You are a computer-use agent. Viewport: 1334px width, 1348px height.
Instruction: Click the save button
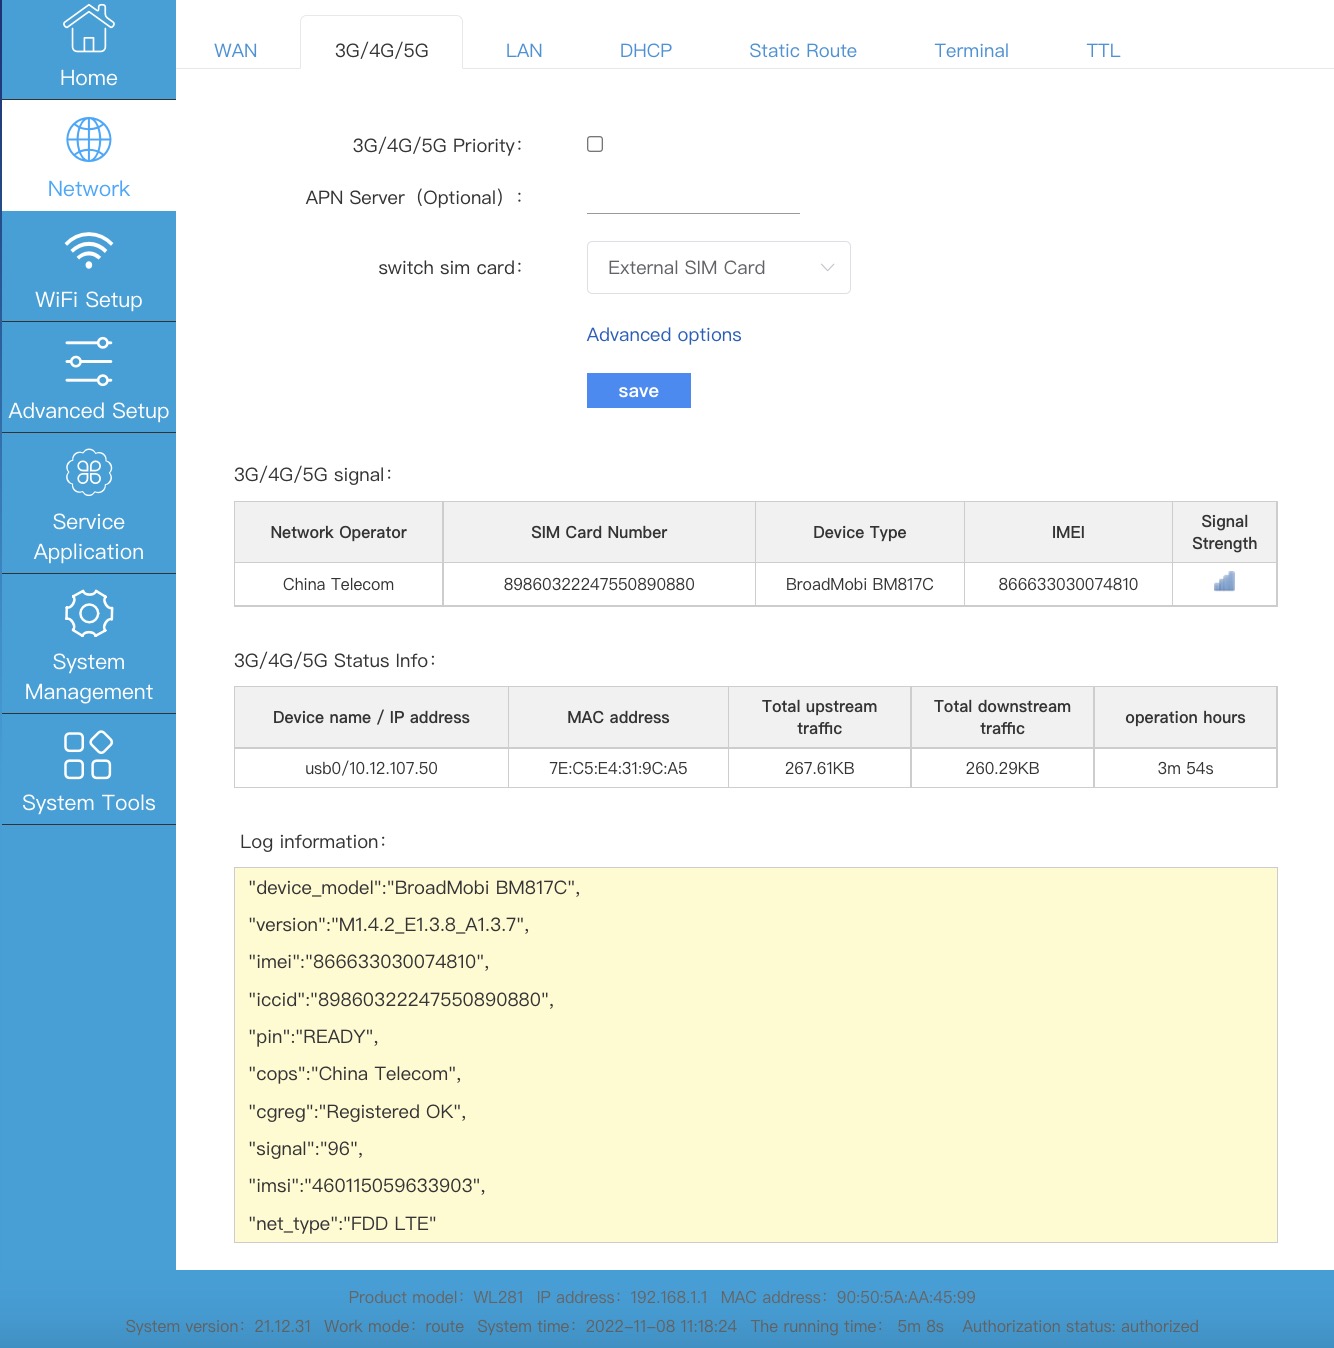[639, 391]
